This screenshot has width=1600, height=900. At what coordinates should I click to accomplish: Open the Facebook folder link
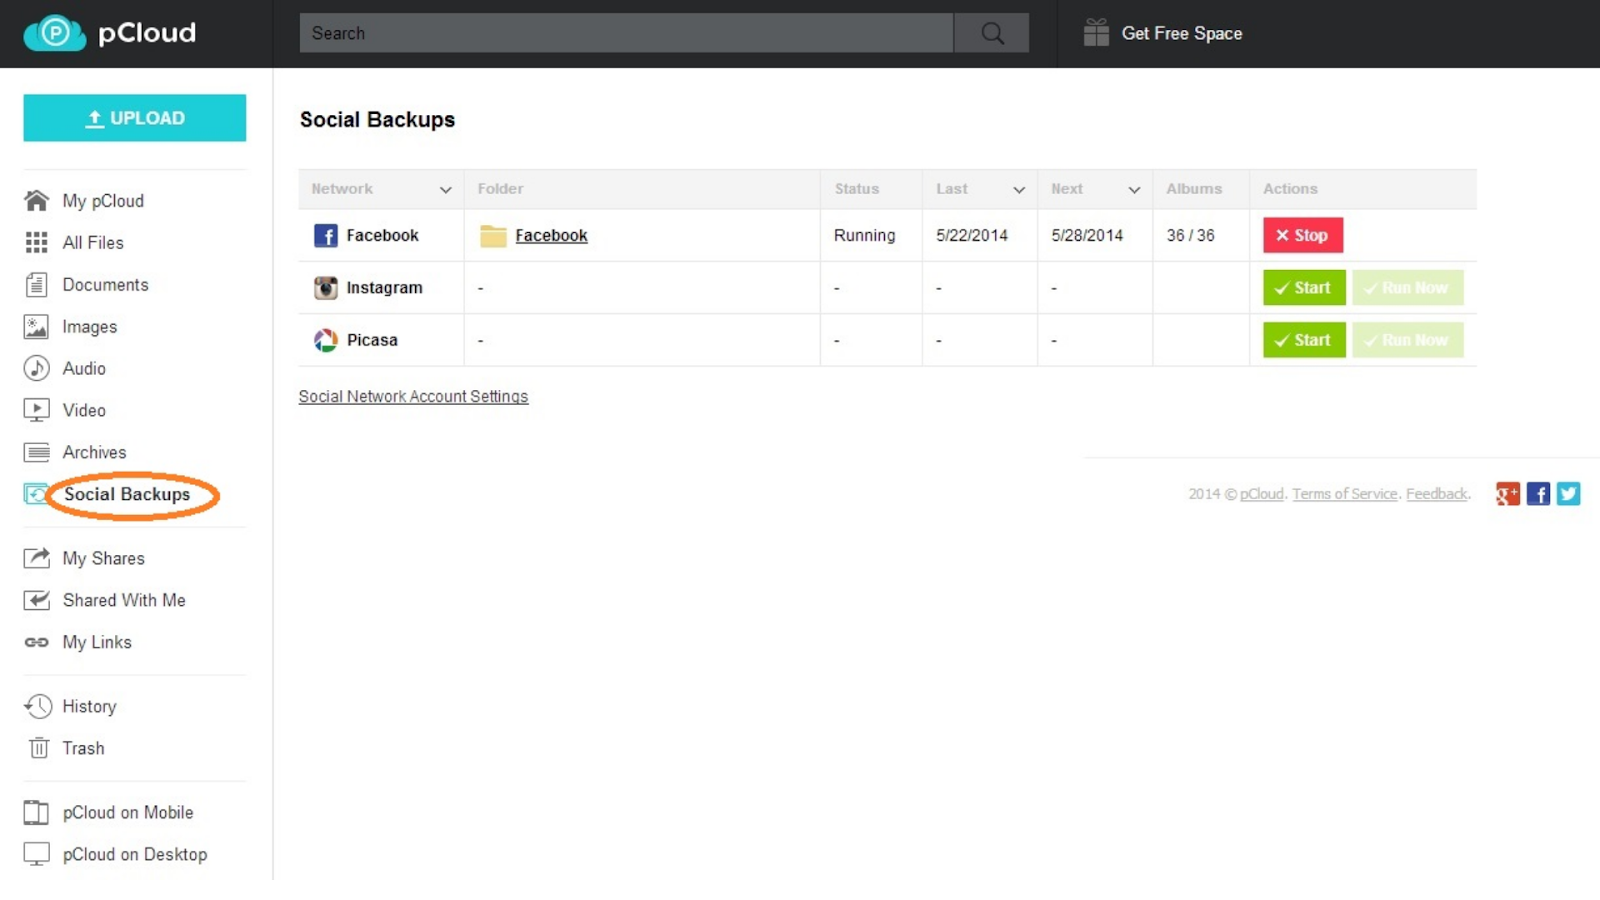coord(551,236)
